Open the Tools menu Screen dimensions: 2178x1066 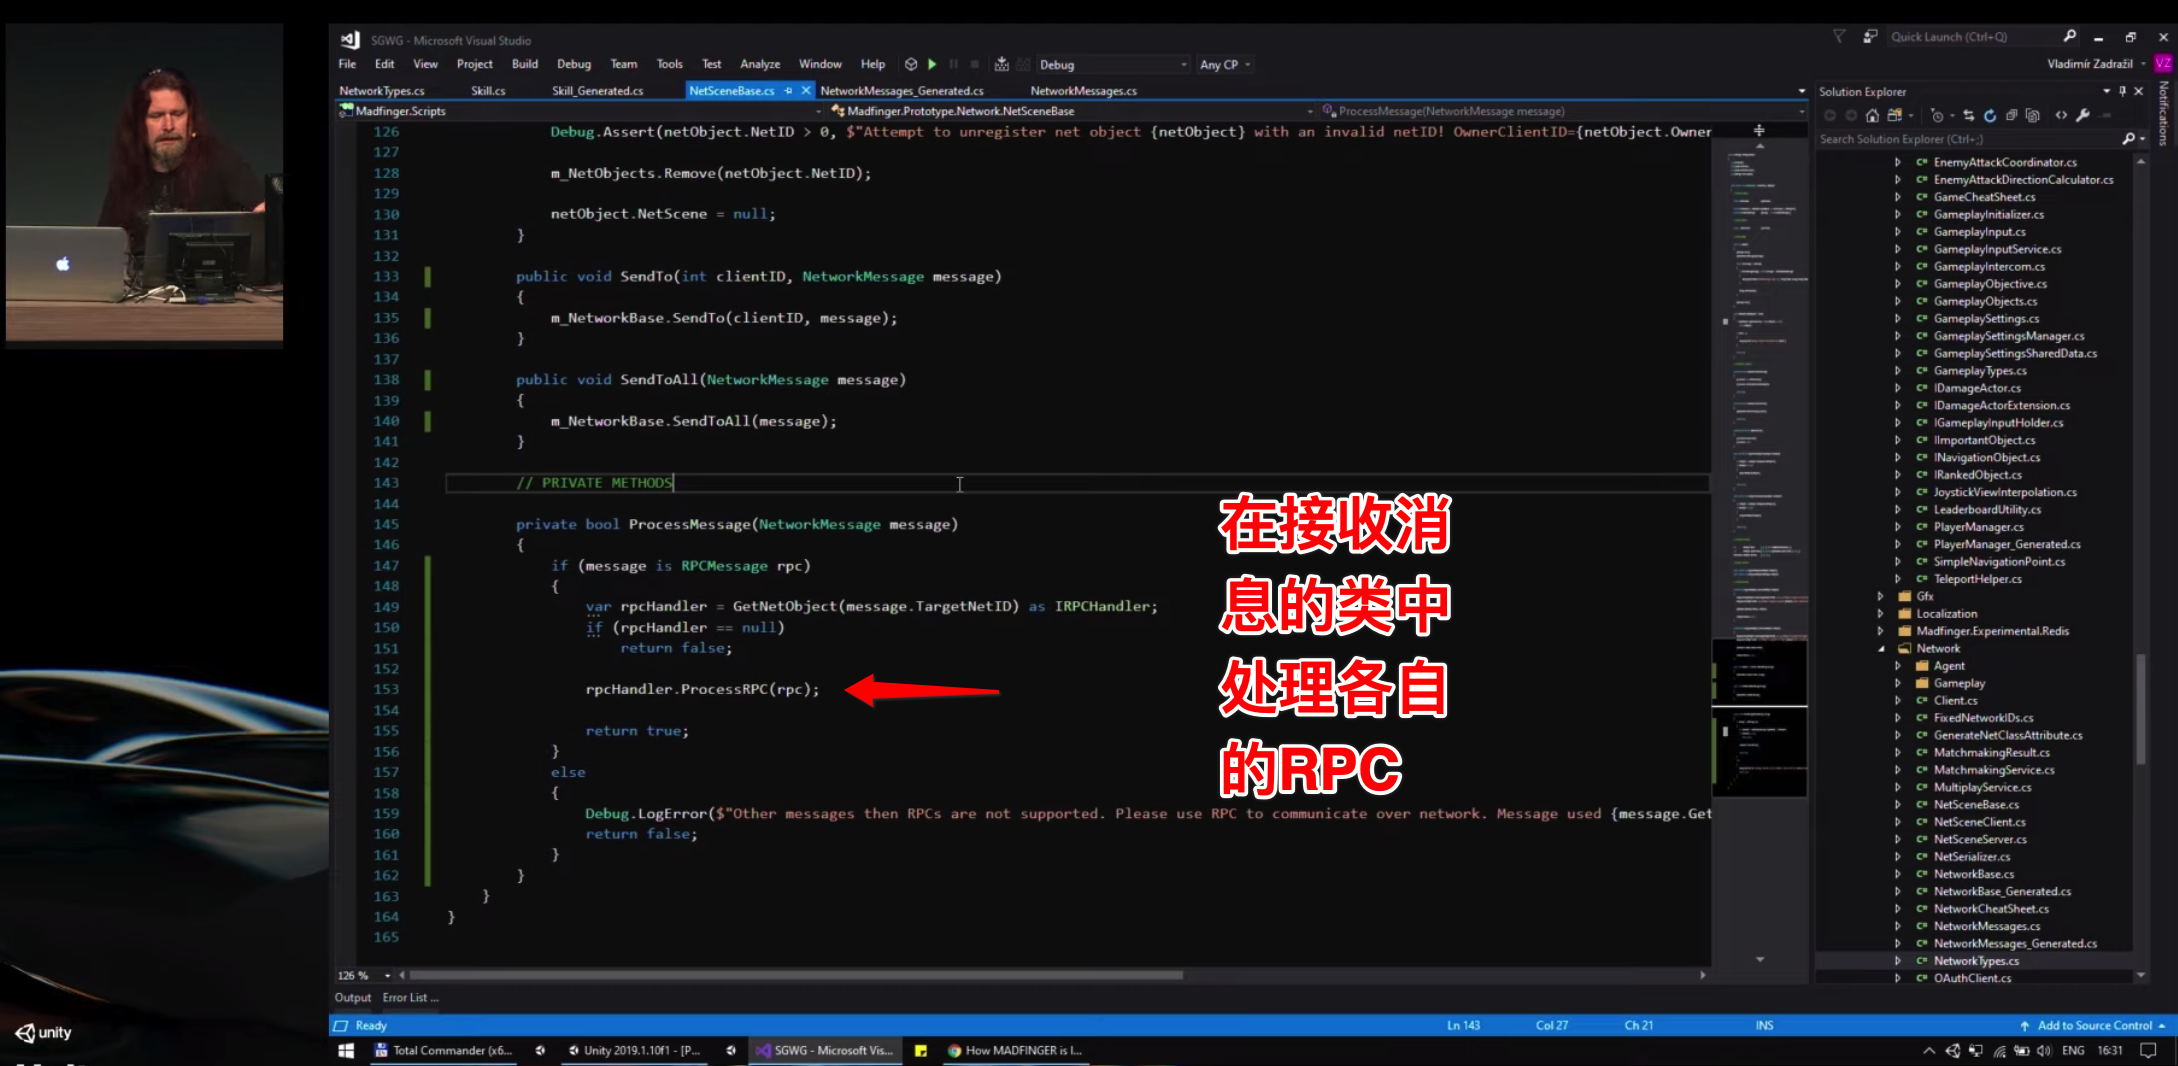(x=669, y=64)
